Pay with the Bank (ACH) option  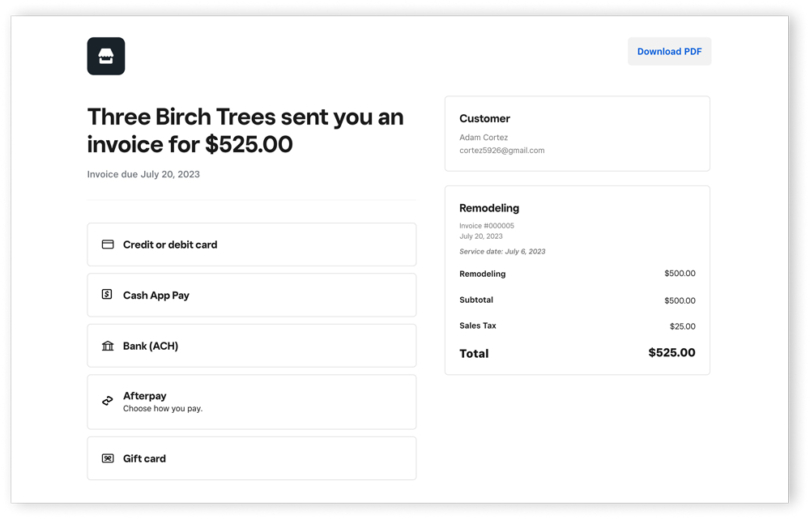click(x=251, y=346)
